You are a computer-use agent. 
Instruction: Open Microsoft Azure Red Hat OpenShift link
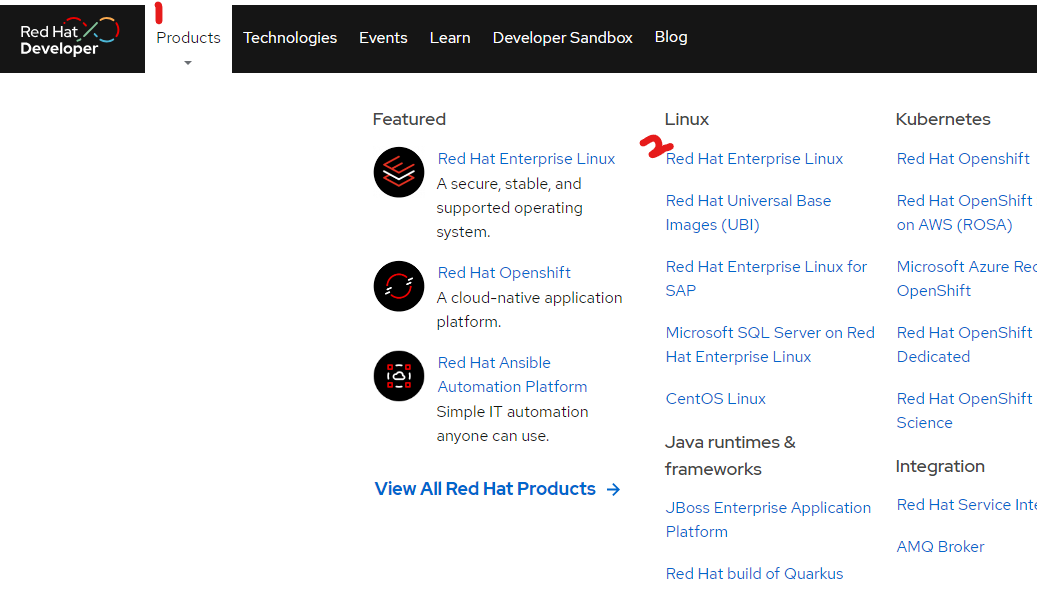click(966, 278)
